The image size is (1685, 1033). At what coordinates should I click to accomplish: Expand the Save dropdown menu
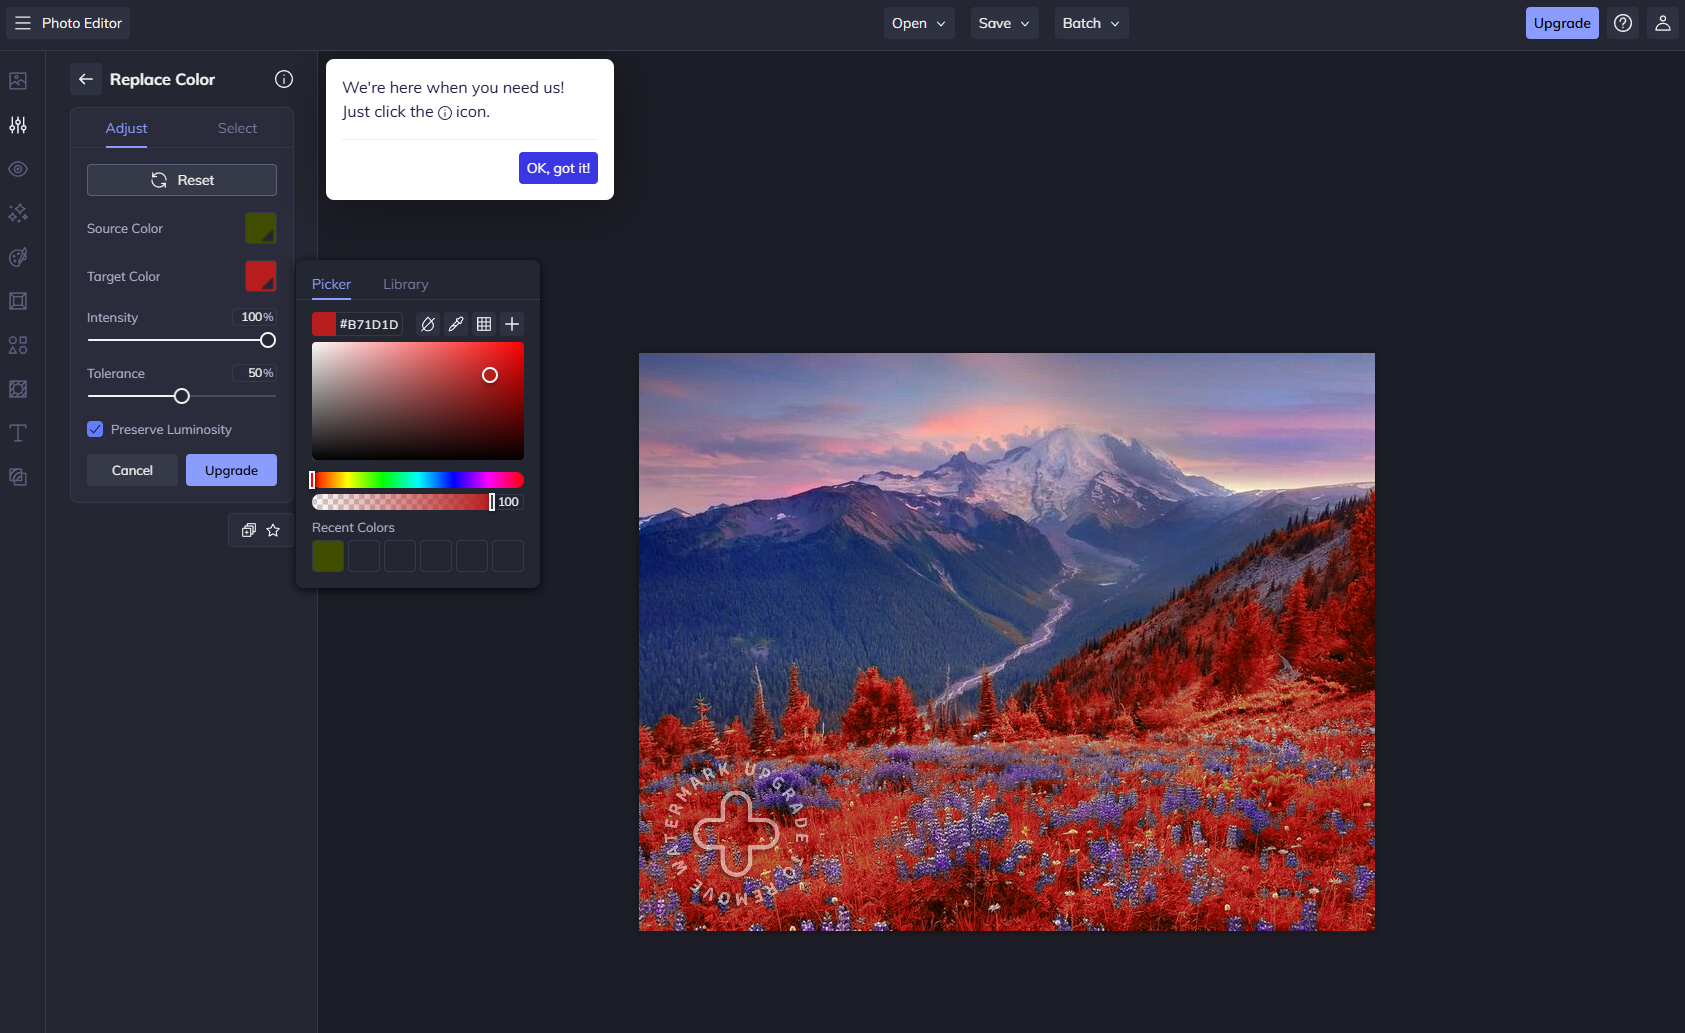pyautogui.click(x=1004, y=23)
